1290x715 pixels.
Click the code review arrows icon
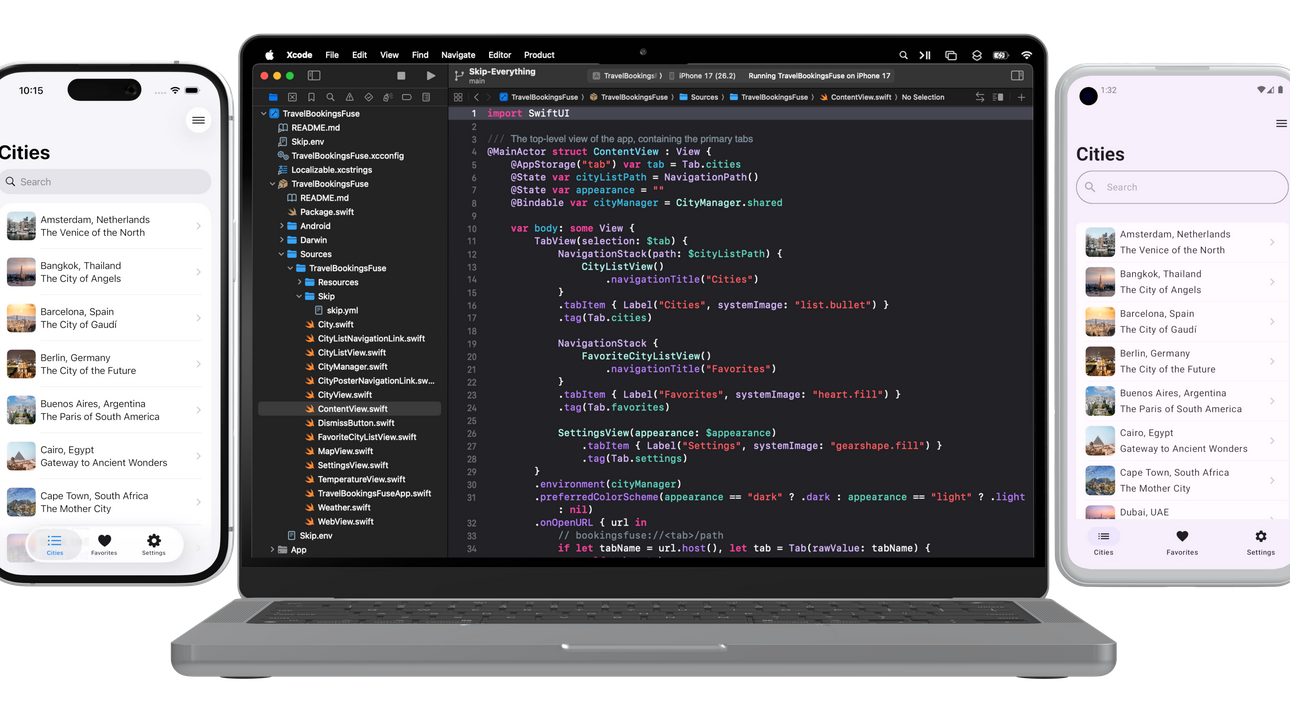(x=980, y=98)
